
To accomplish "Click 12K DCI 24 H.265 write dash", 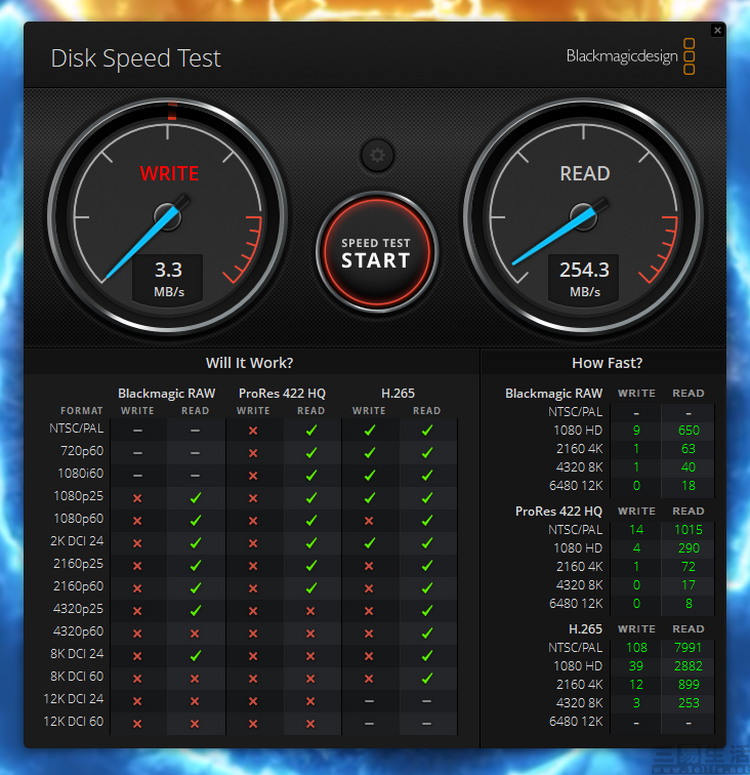I will click(369, 701).
